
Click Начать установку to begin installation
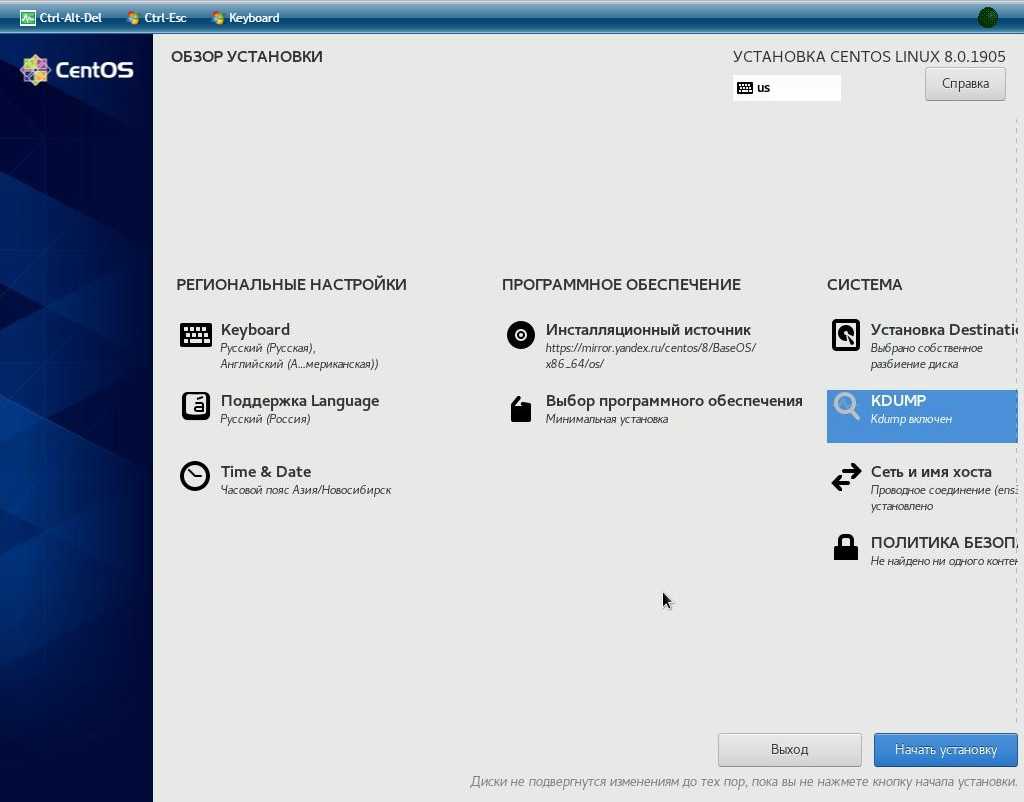coord(945,749)
